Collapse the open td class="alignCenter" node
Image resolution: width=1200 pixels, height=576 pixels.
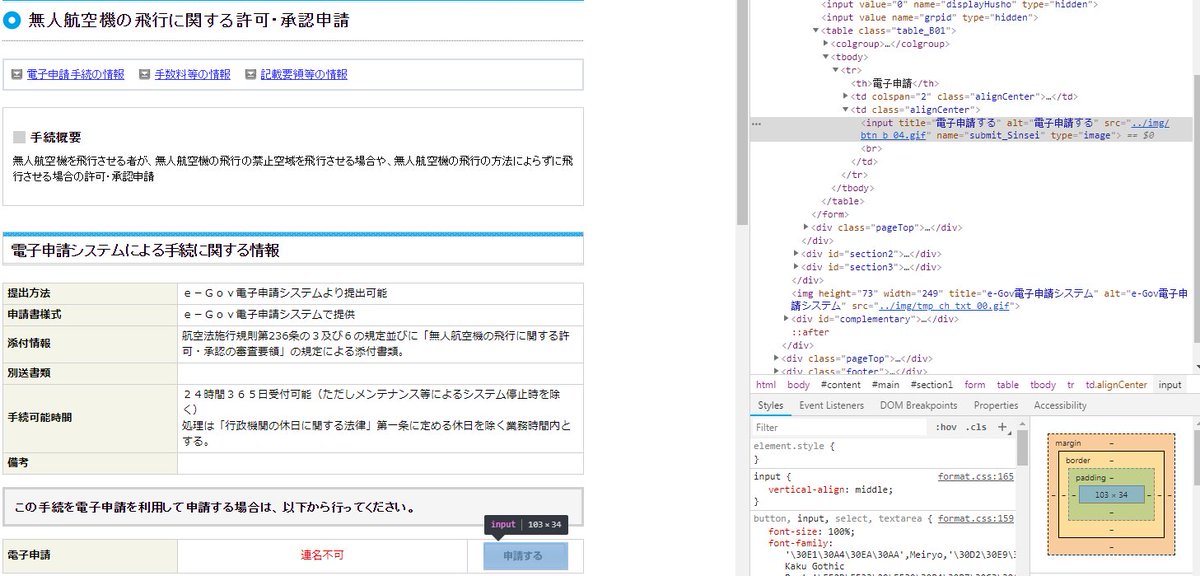(x=846, y=109)
